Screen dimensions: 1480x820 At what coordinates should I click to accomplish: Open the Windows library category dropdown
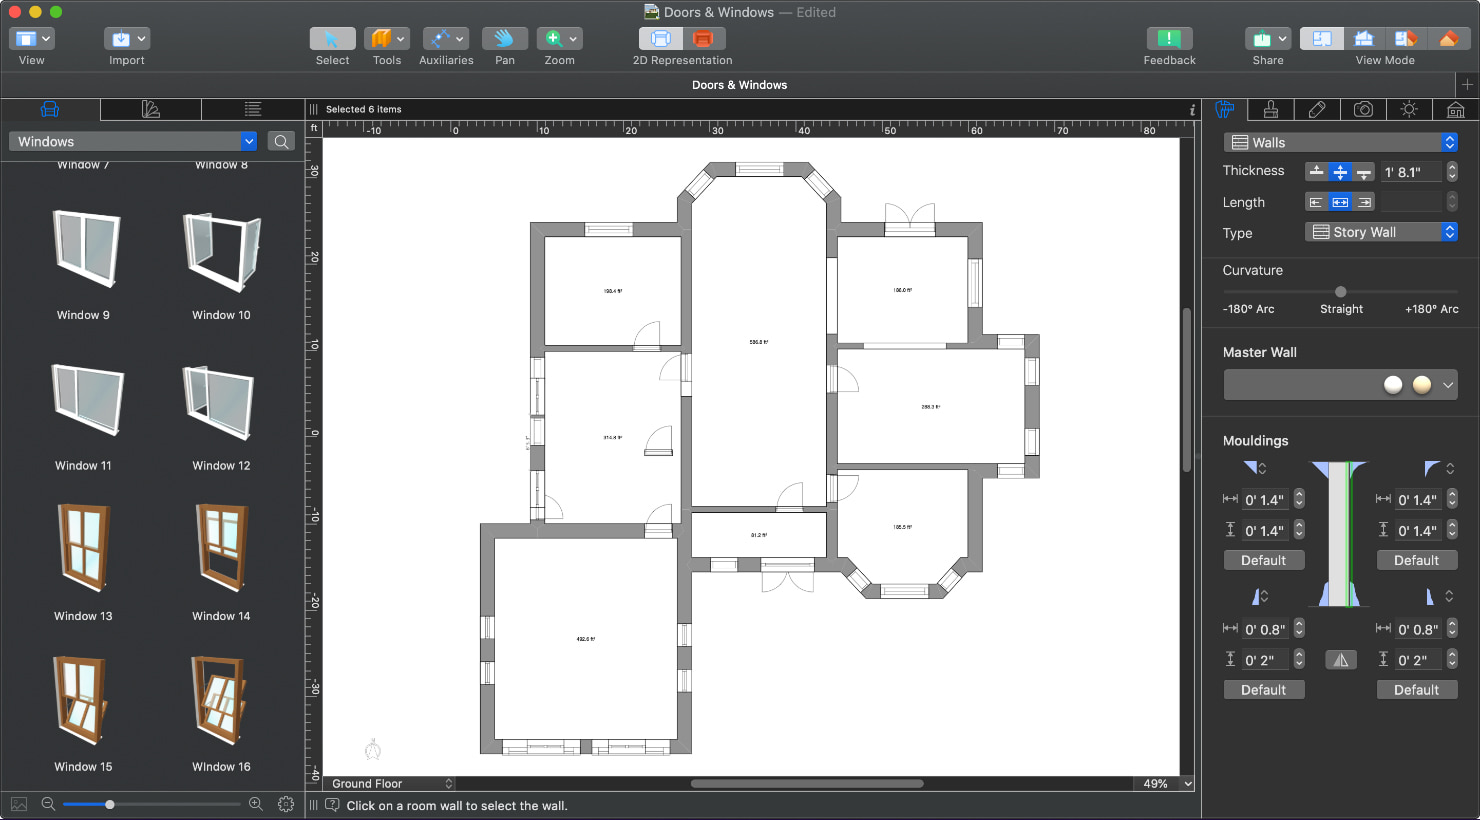tap(132, 141)
